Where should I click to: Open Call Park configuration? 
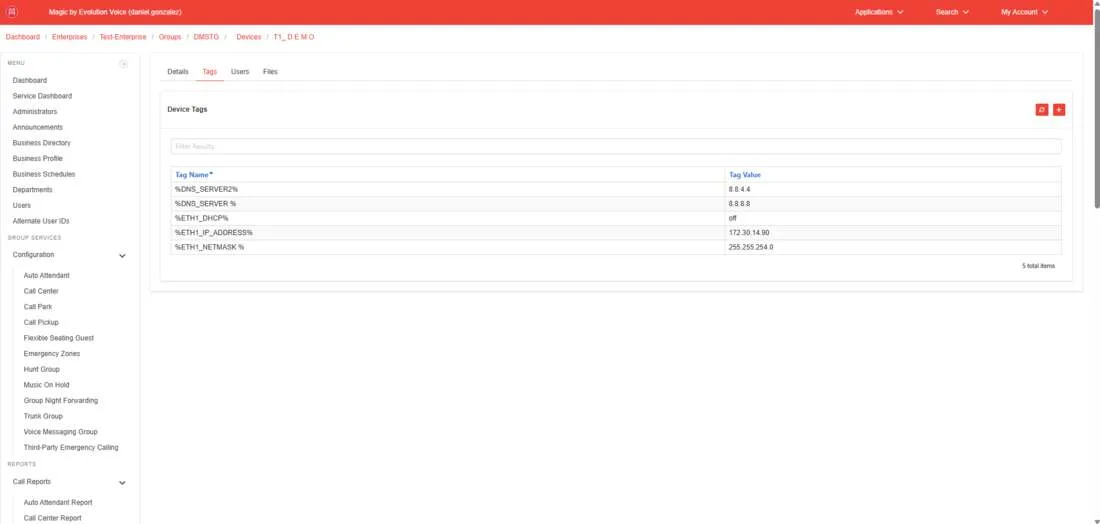[38, 307]
